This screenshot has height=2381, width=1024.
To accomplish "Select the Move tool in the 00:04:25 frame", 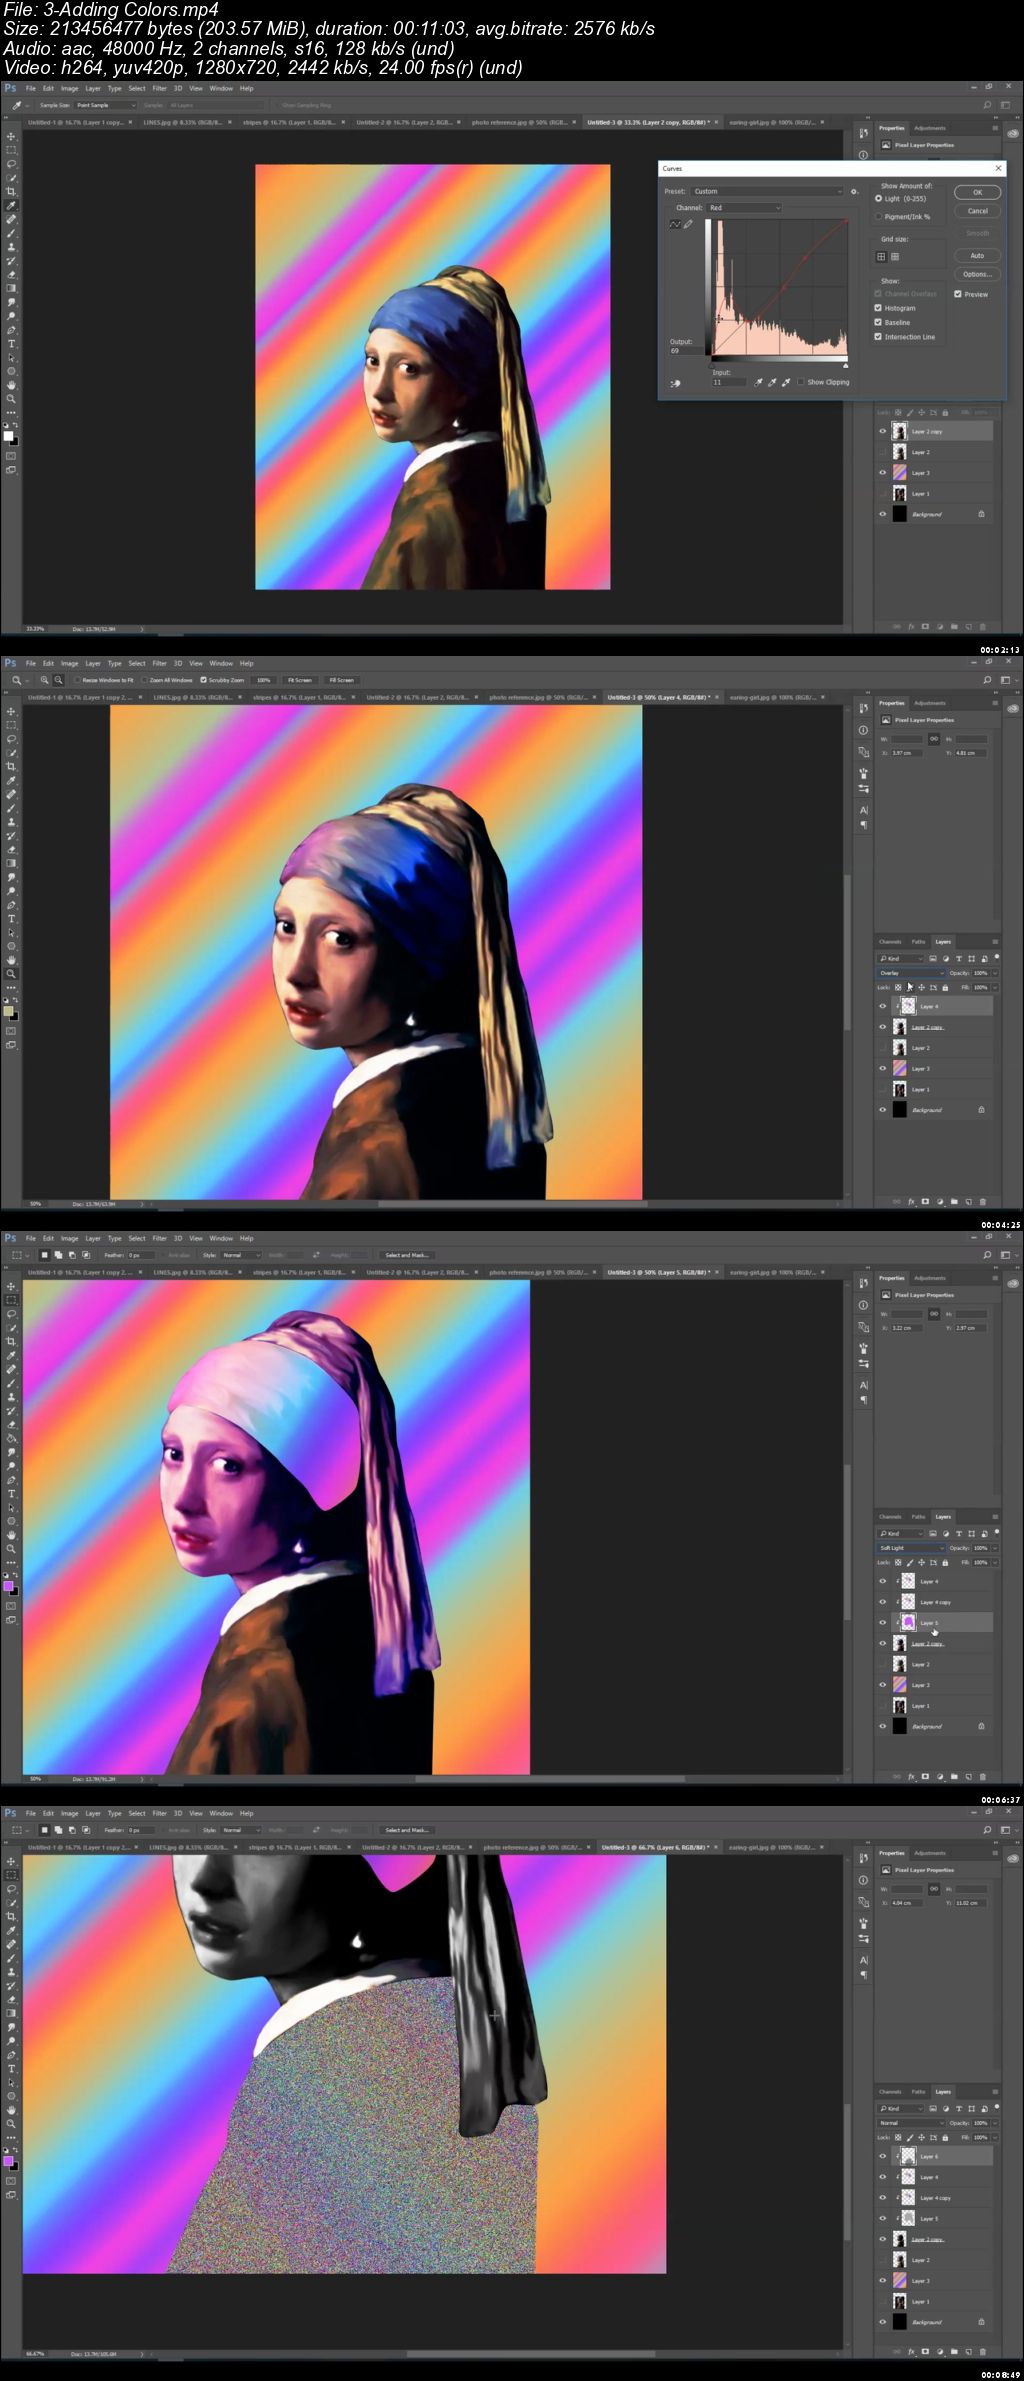I will [11, 712].
